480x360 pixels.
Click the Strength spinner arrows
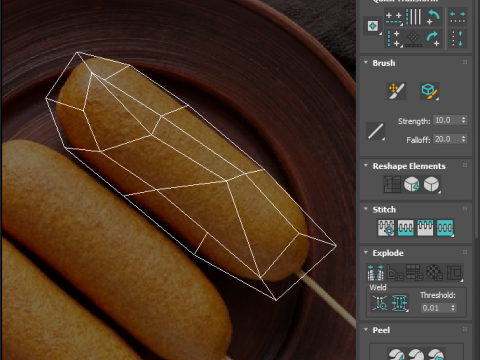coord(463,120)
